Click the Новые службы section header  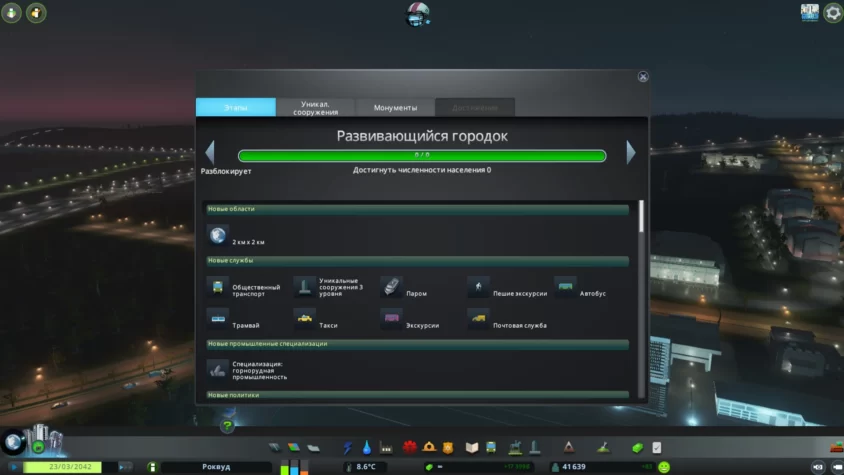click(x=418, y=261)
